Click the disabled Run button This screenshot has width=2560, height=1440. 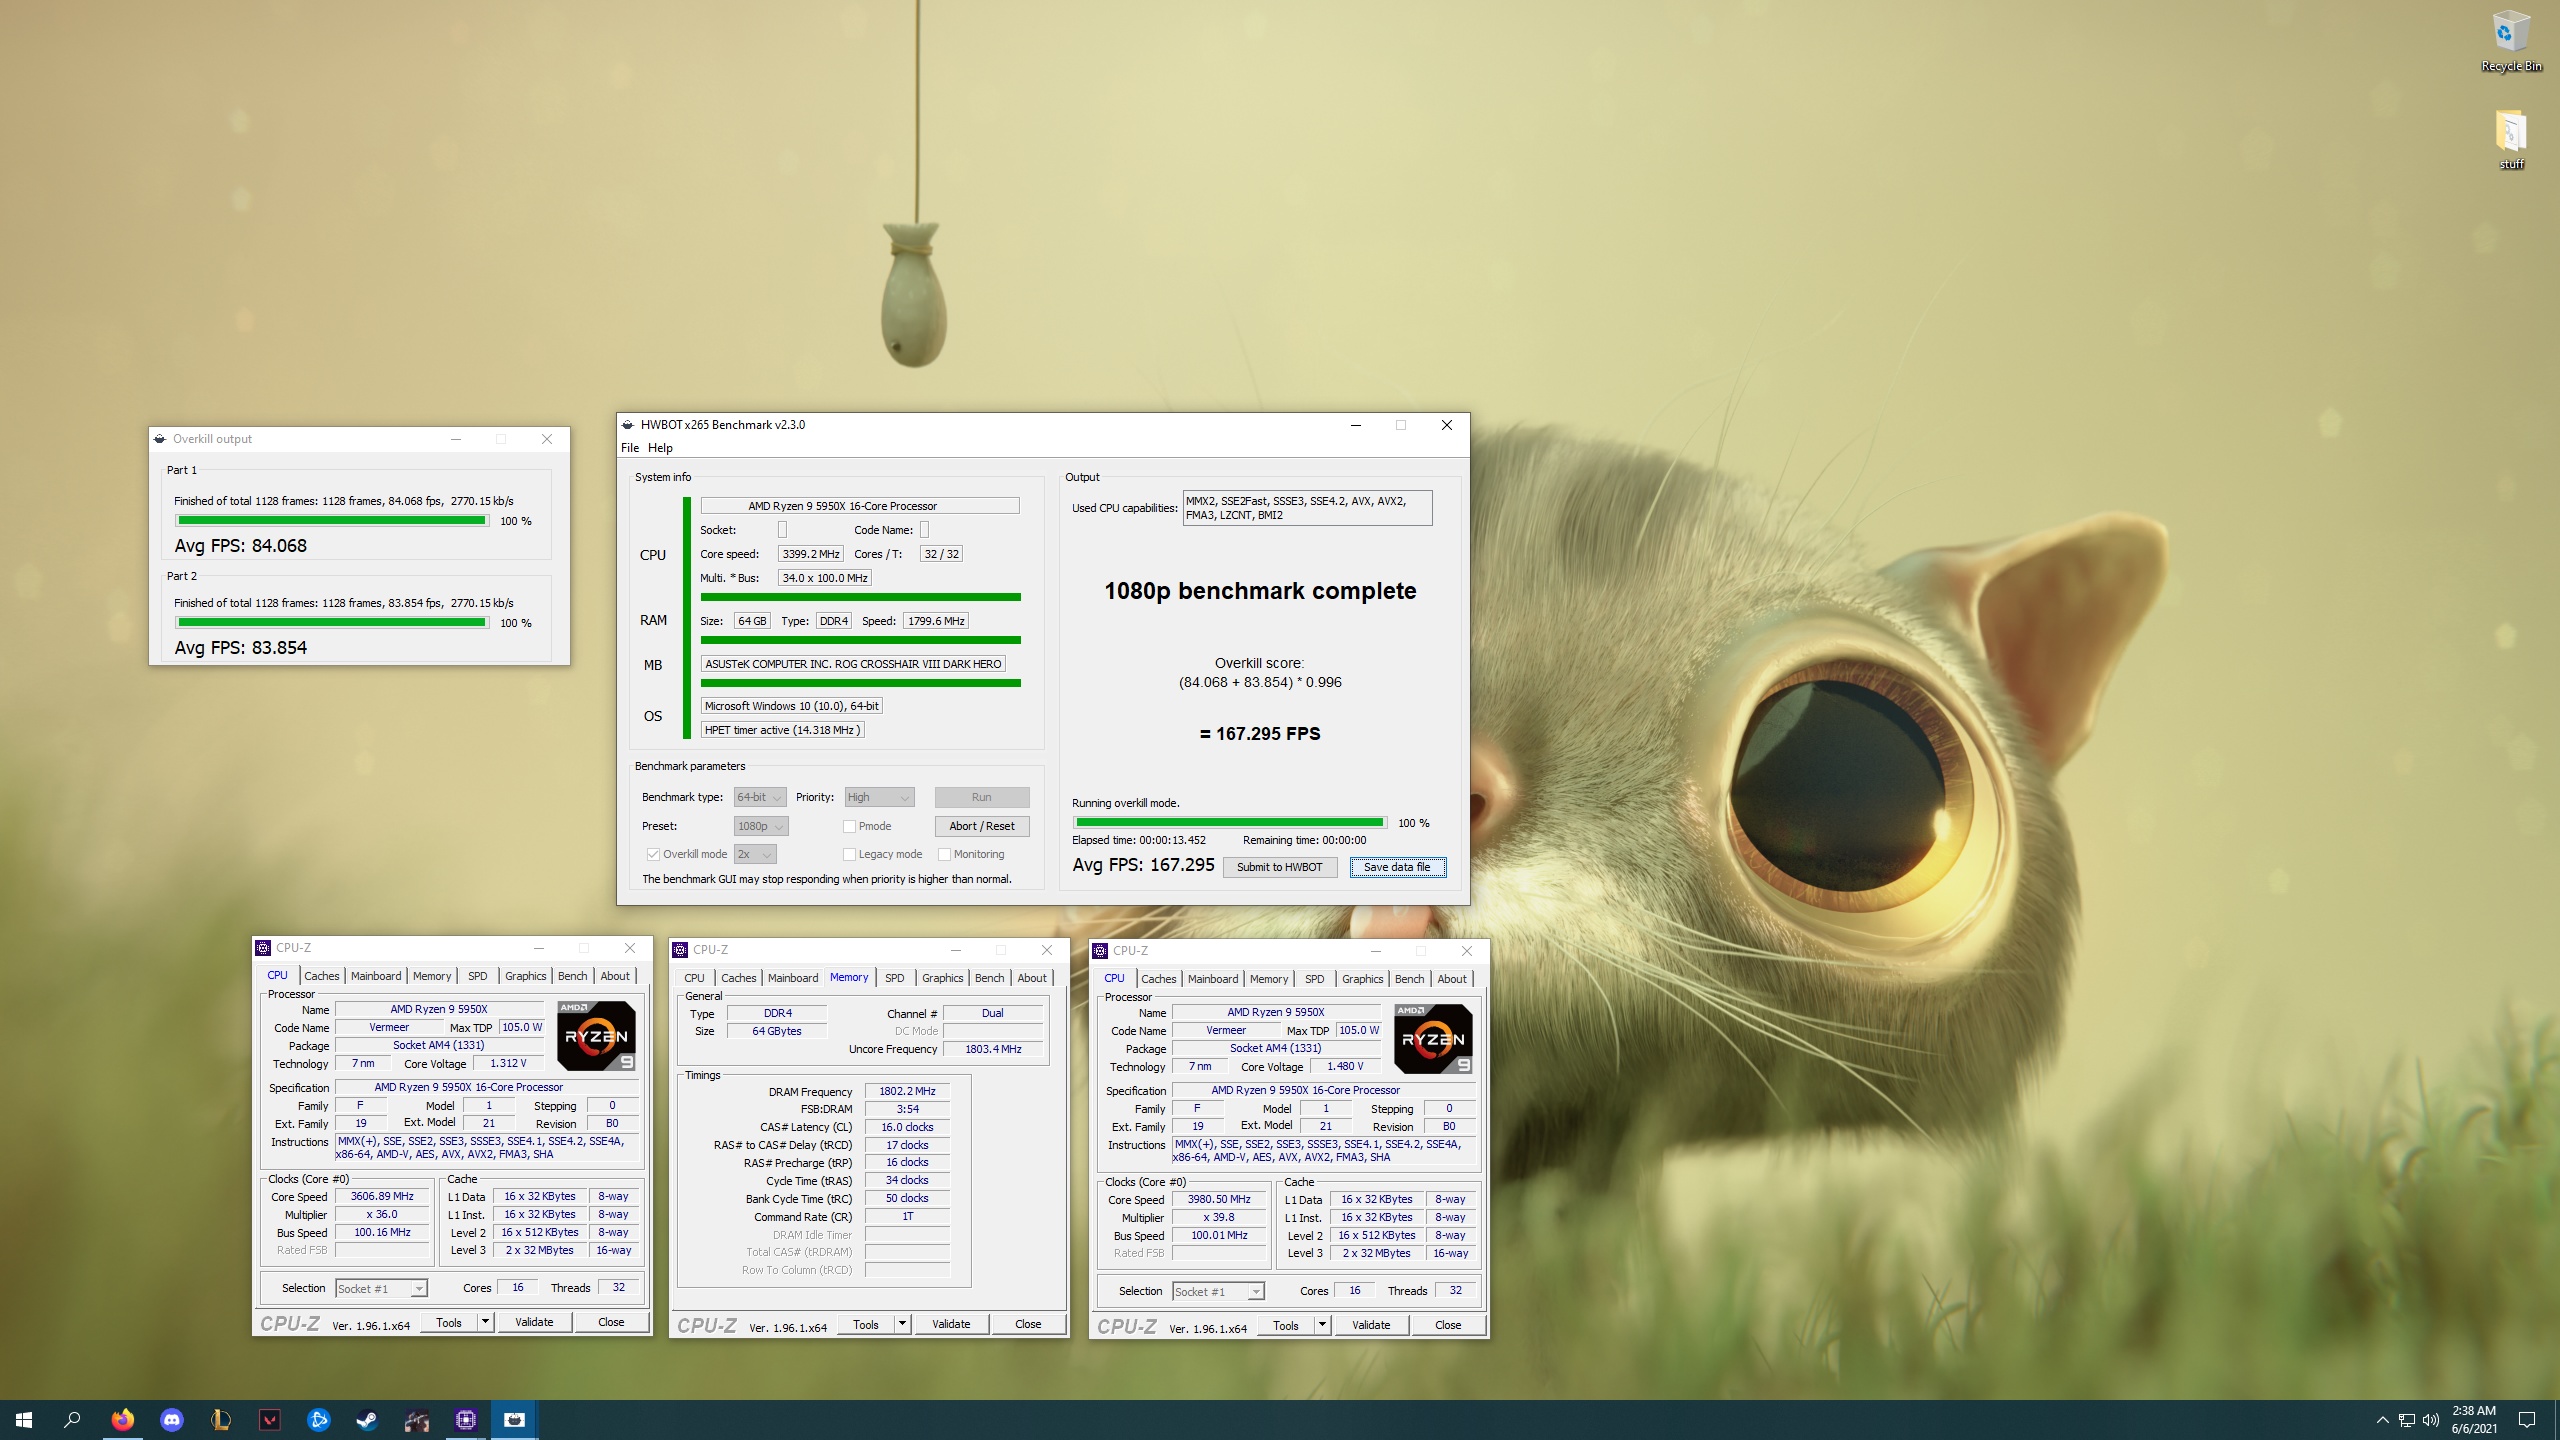click(x=982, y=797)
